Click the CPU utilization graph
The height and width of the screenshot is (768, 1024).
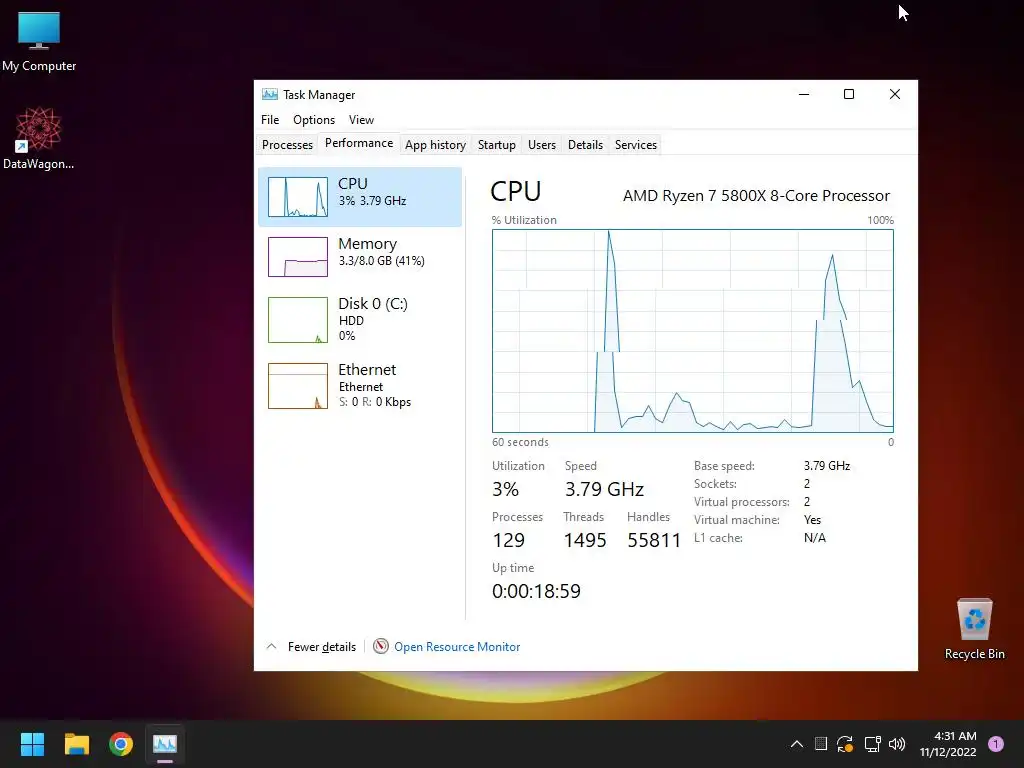[x=693, y=330]
